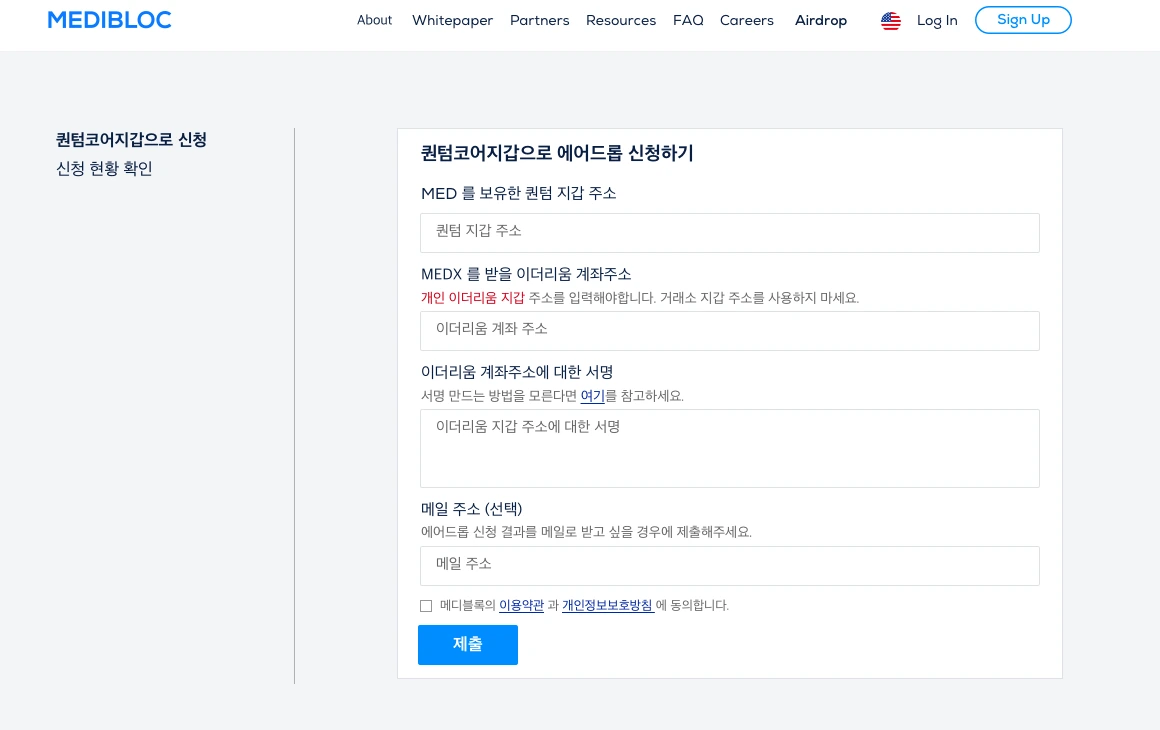This screenshot has width=1160, height=730.
Task: Select the Airdrop nav item
Action: click(x=820, y=21)
